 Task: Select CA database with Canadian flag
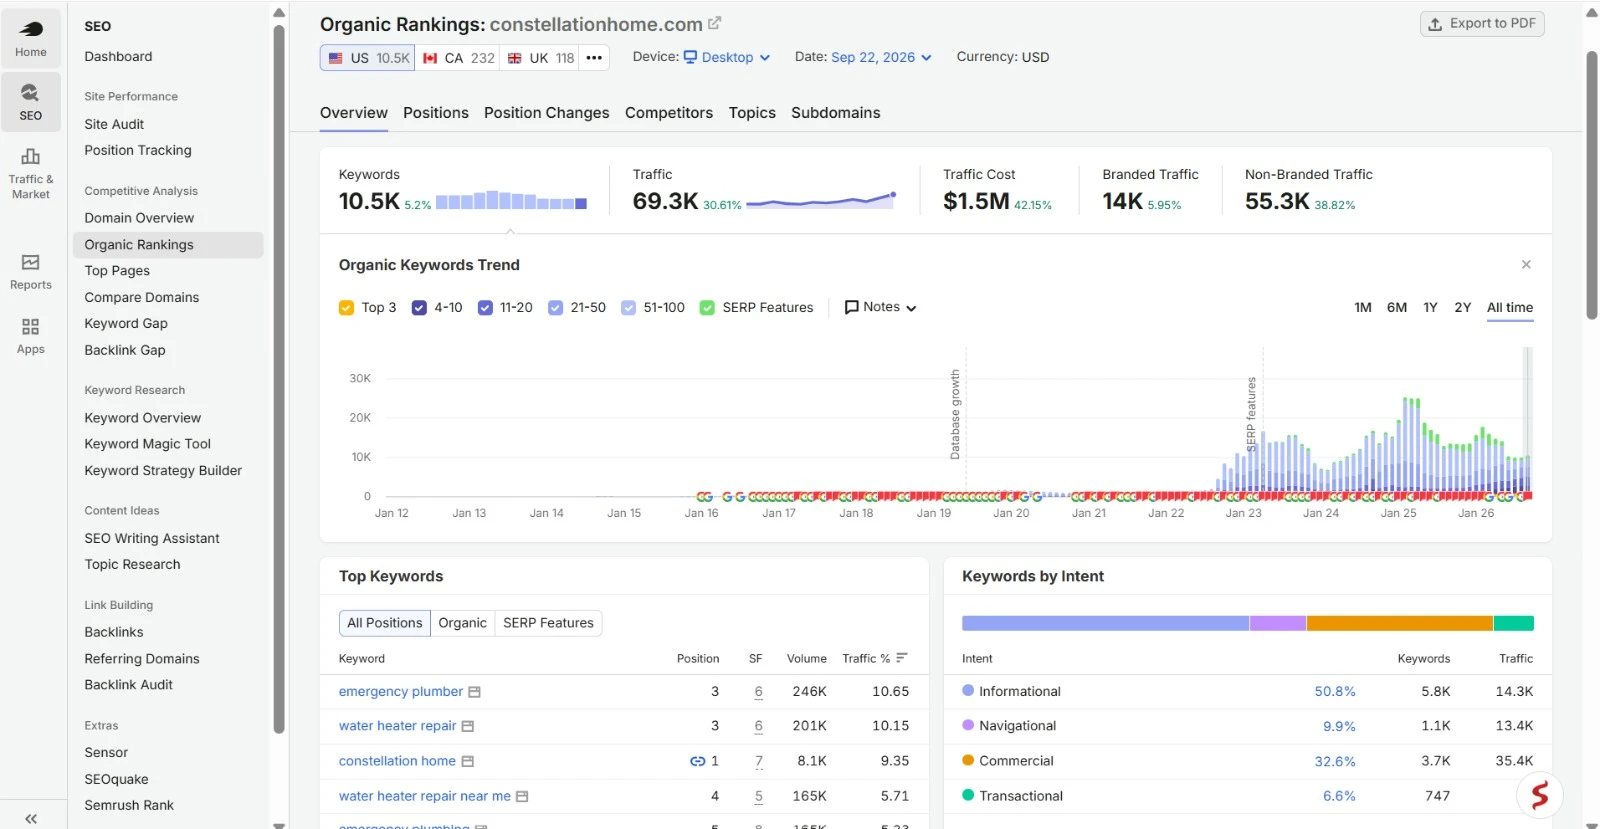pyautogui.click(x=458, y=58)
